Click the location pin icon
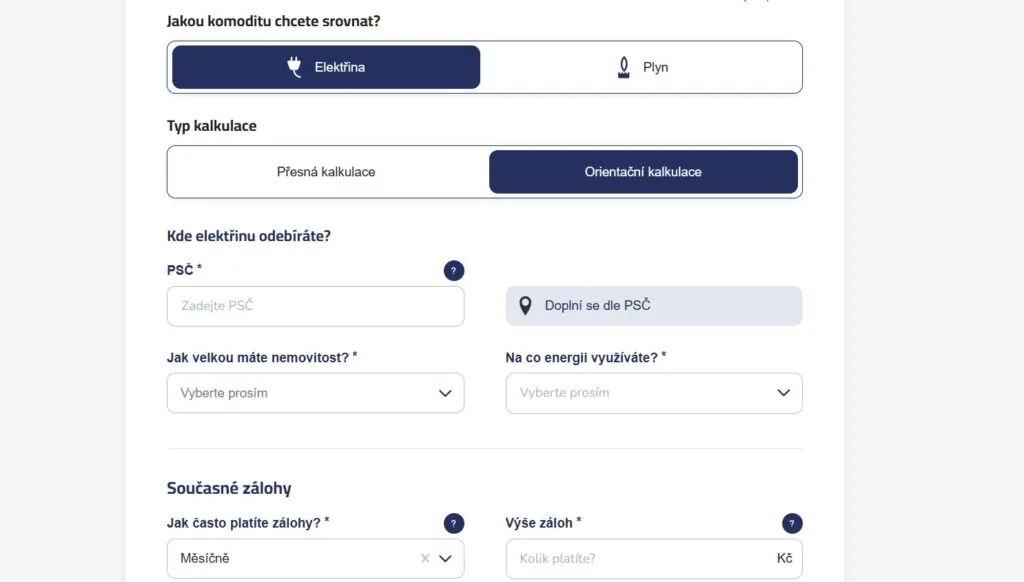Image resolution: width=1024 pixels, height=582 pixels. pyautogui.click(x=525, y=305)
